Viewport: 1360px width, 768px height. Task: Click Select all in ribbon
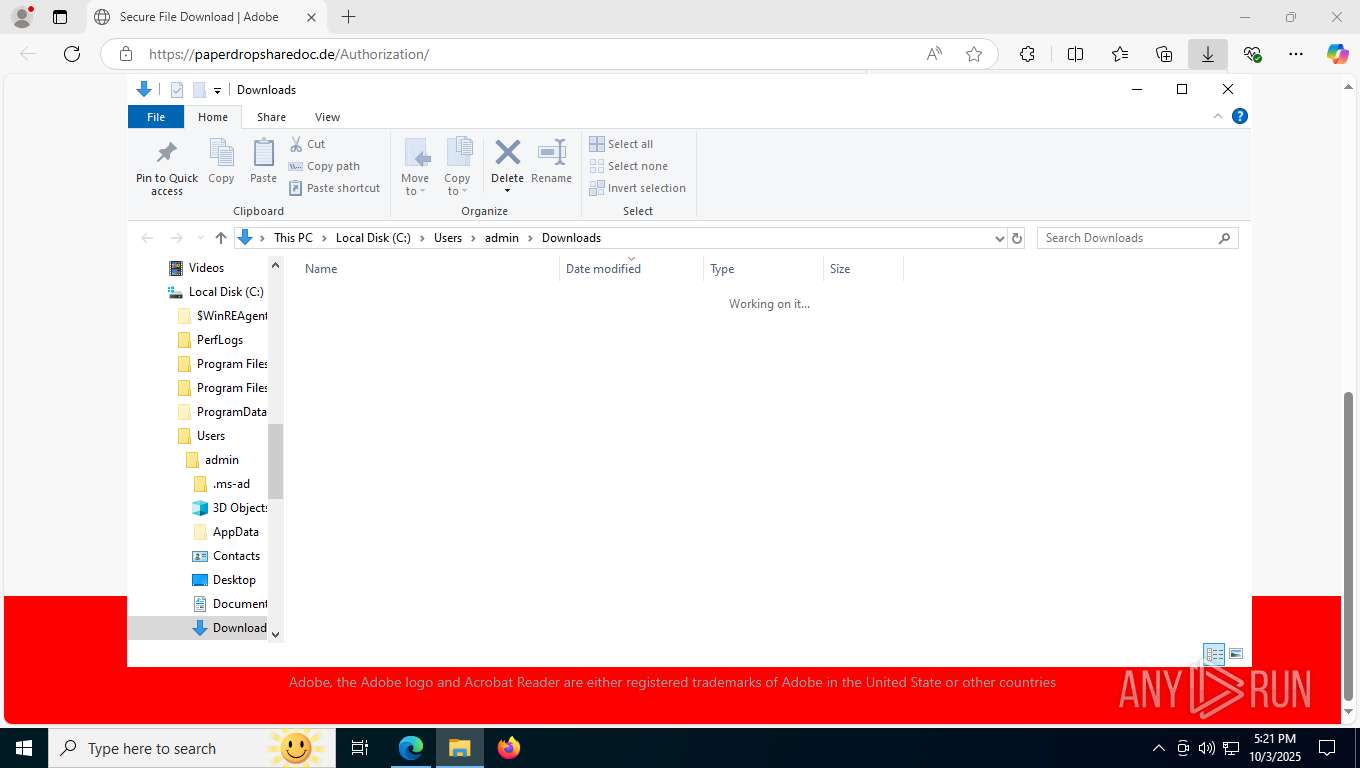click(621, 144)
